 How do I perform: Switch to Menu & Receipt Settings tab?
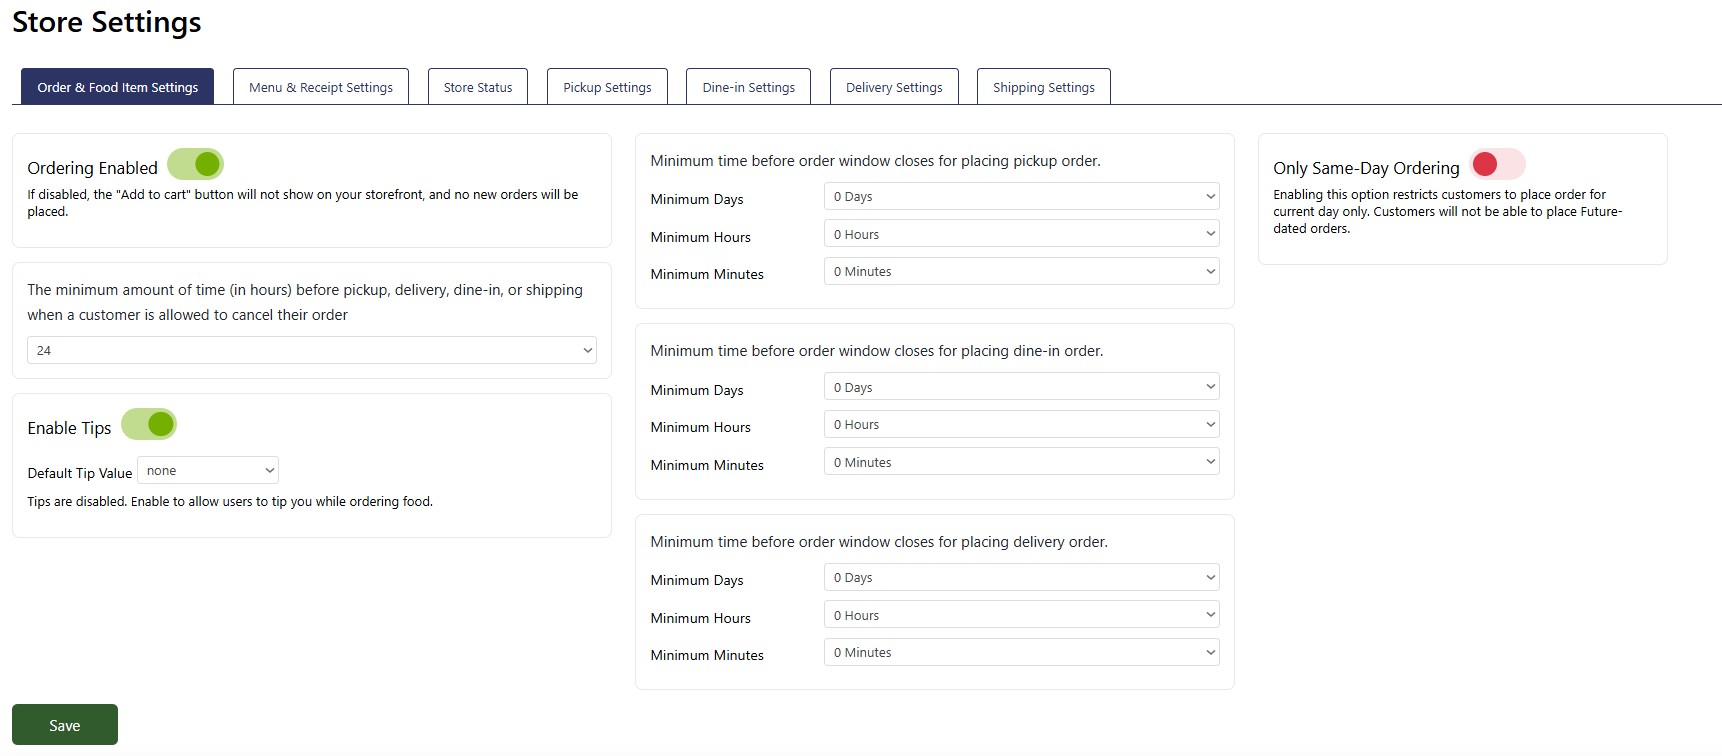321,87
